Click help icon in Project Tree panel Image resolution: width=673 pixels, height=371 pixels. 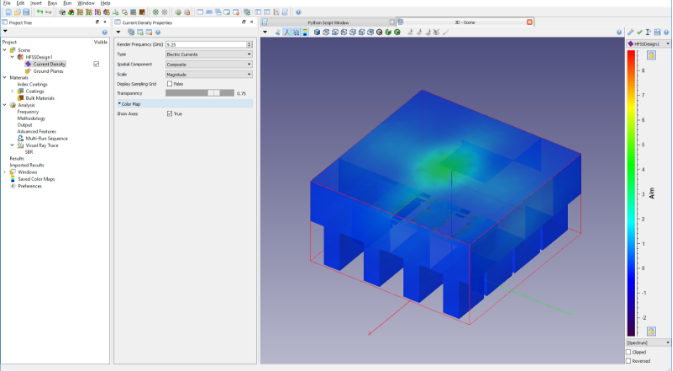click(x=104, y=32)
